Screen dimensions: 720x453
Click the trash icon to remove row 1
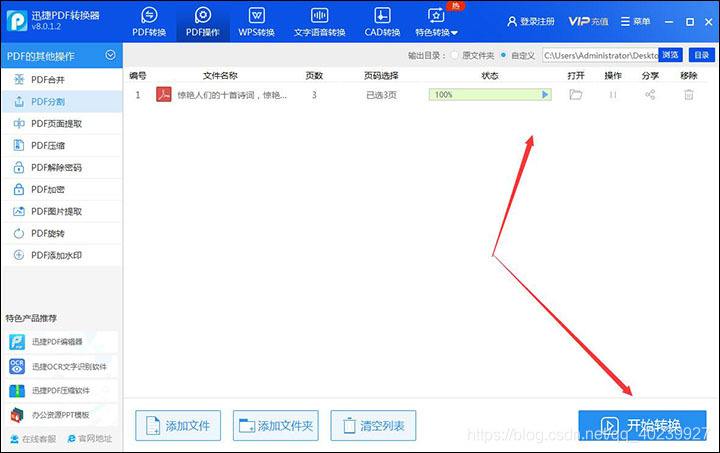click(688, 95)
